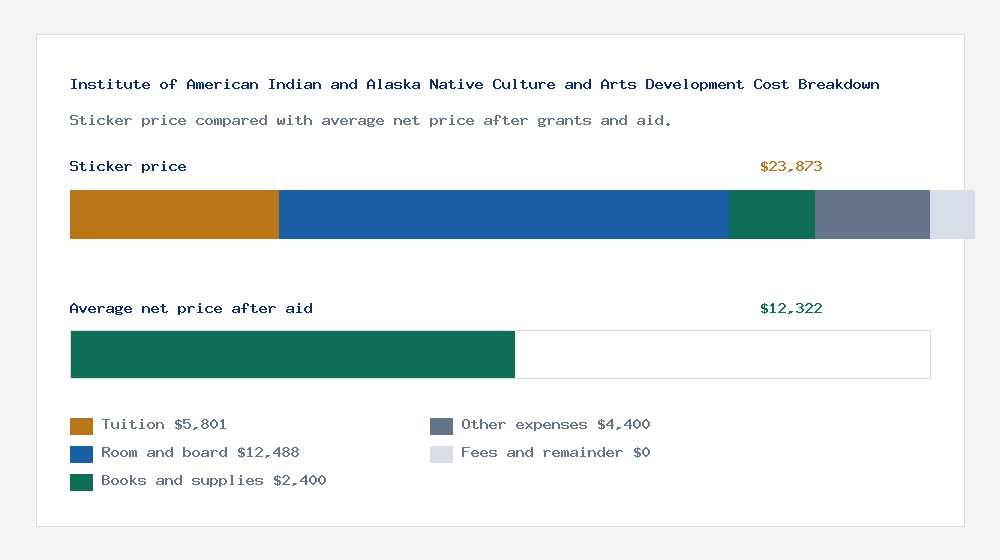Image resolution: width=1000 pixels, height=560 pixels.
Task: Click the legend text 'Room and board $12,488'
Action: click(200, 453)
